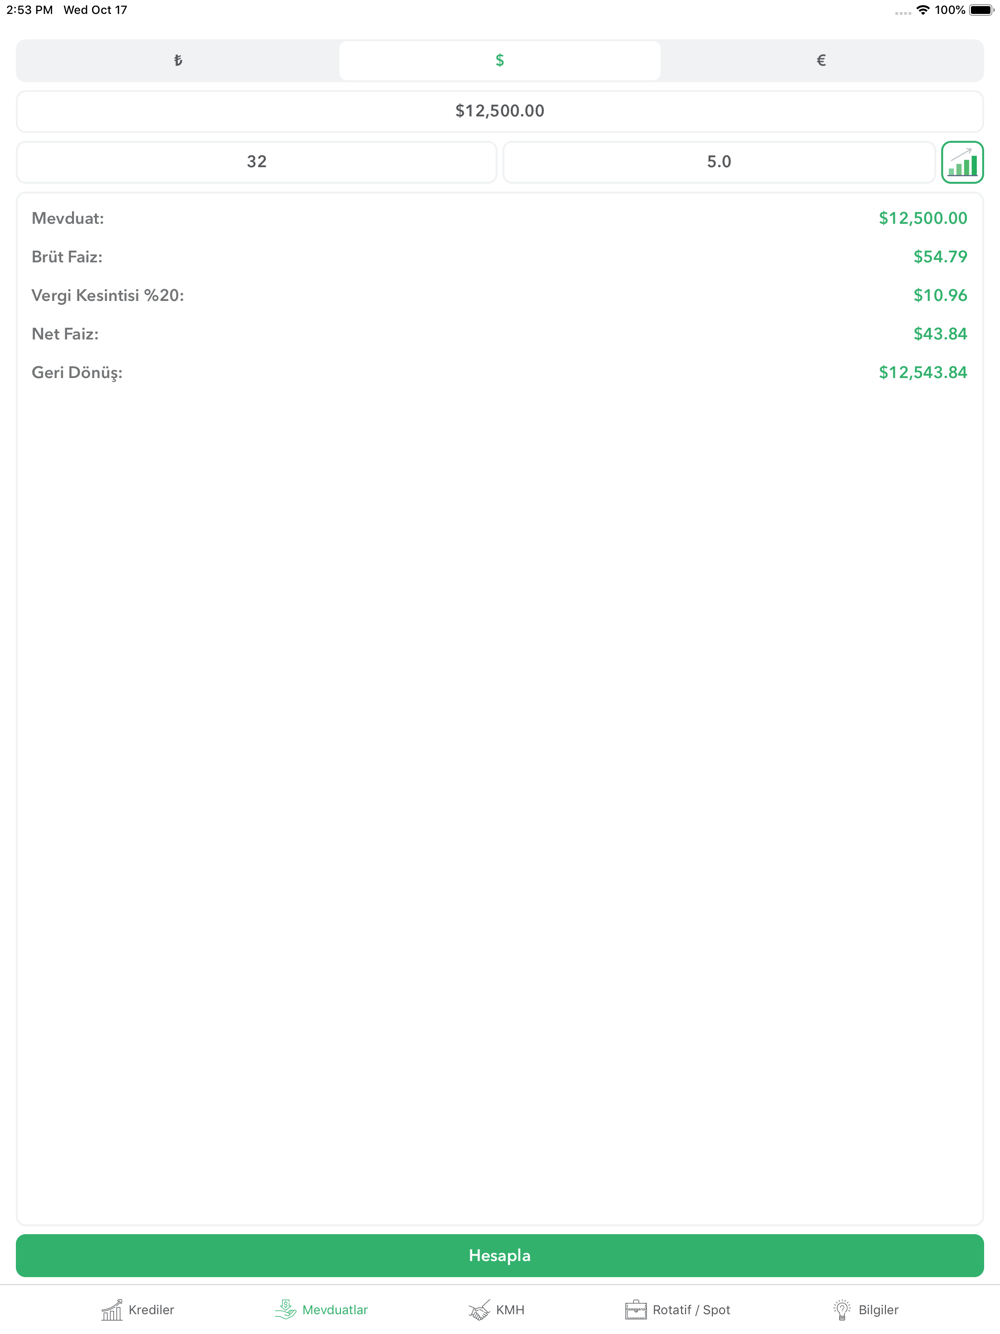Tap the Geri Dönüş result value $12,543.84
Screen dimensions: 1000x1334
tap(922, 373)
